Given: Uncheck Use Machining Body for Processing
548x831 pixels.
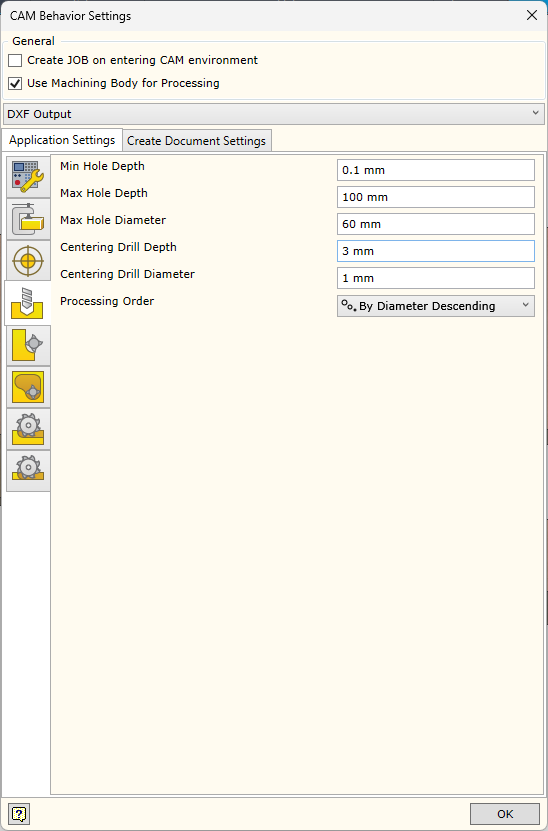Looking at the screenshot, I should [x=15, y=83].
